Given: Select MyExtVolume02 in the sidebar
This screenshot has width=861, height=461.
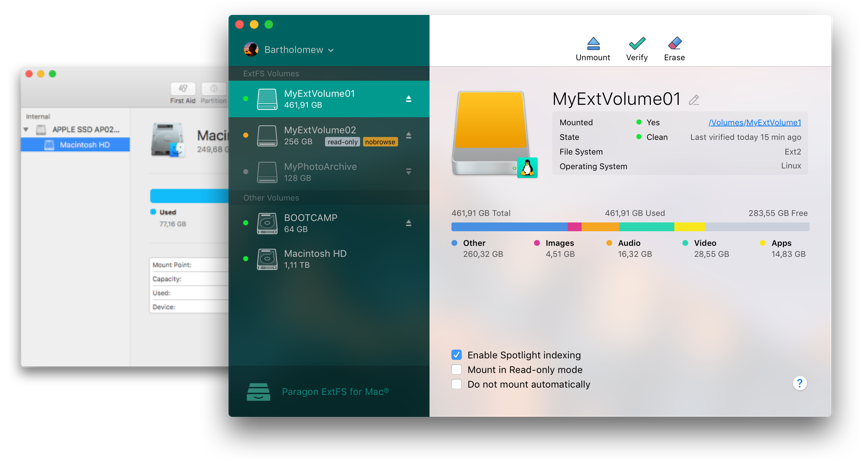Looking at the screenshot, I should coord(329,136).
